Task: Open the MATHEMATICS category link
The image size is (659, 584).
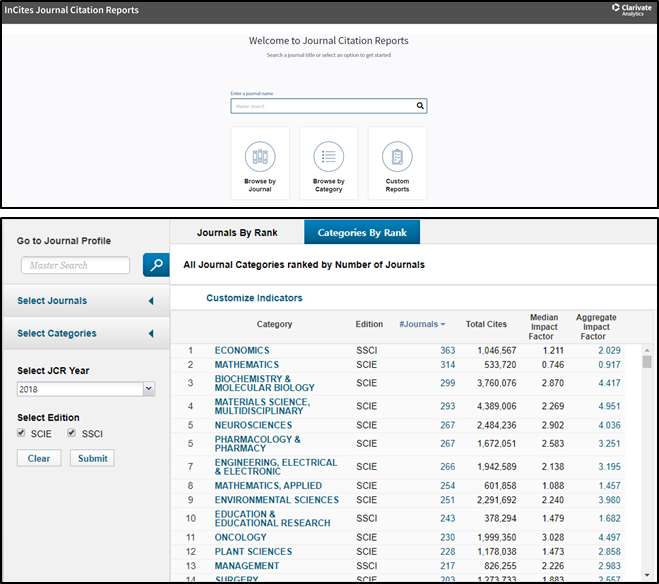Action: (247, 365)
